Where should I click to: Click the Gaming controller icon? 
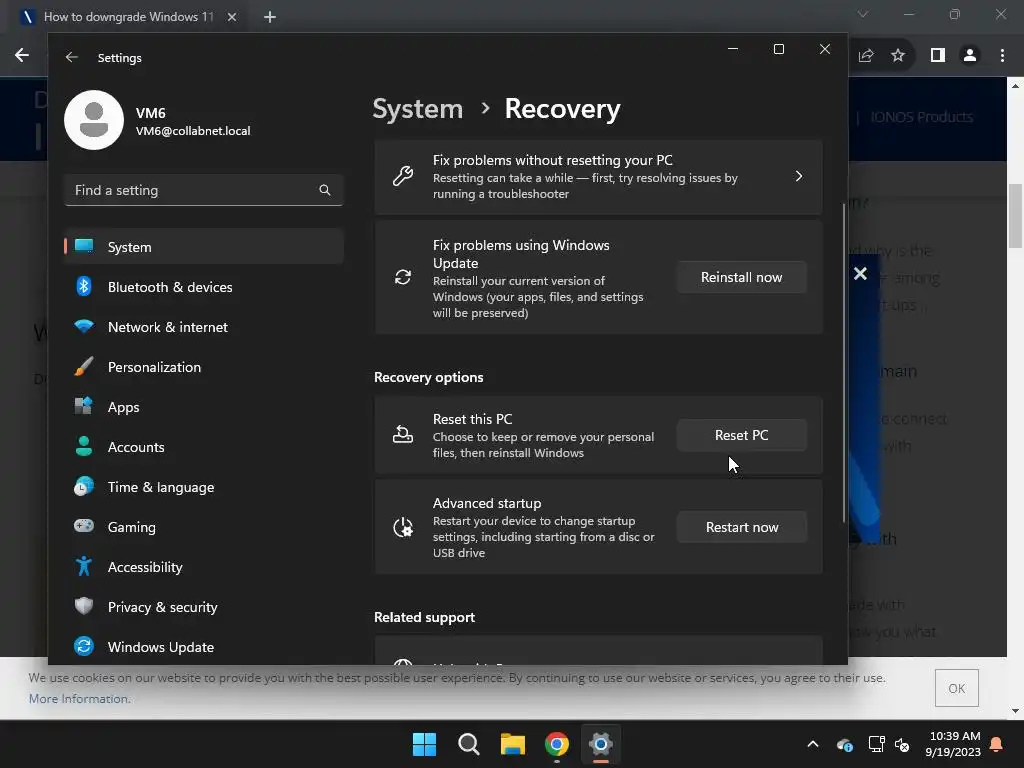84,526
